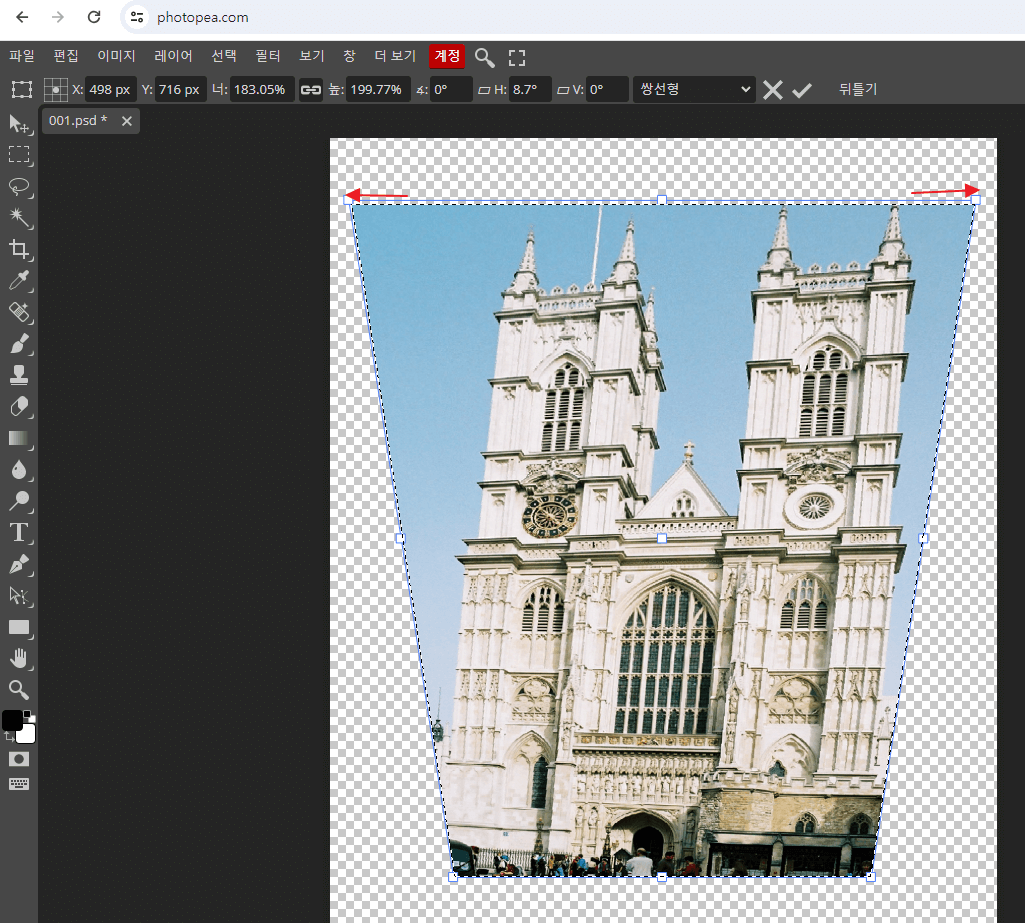The image size is (1025, 923).
Task: Select the Clone Stamp tool
Action: (x=18, y=375)
